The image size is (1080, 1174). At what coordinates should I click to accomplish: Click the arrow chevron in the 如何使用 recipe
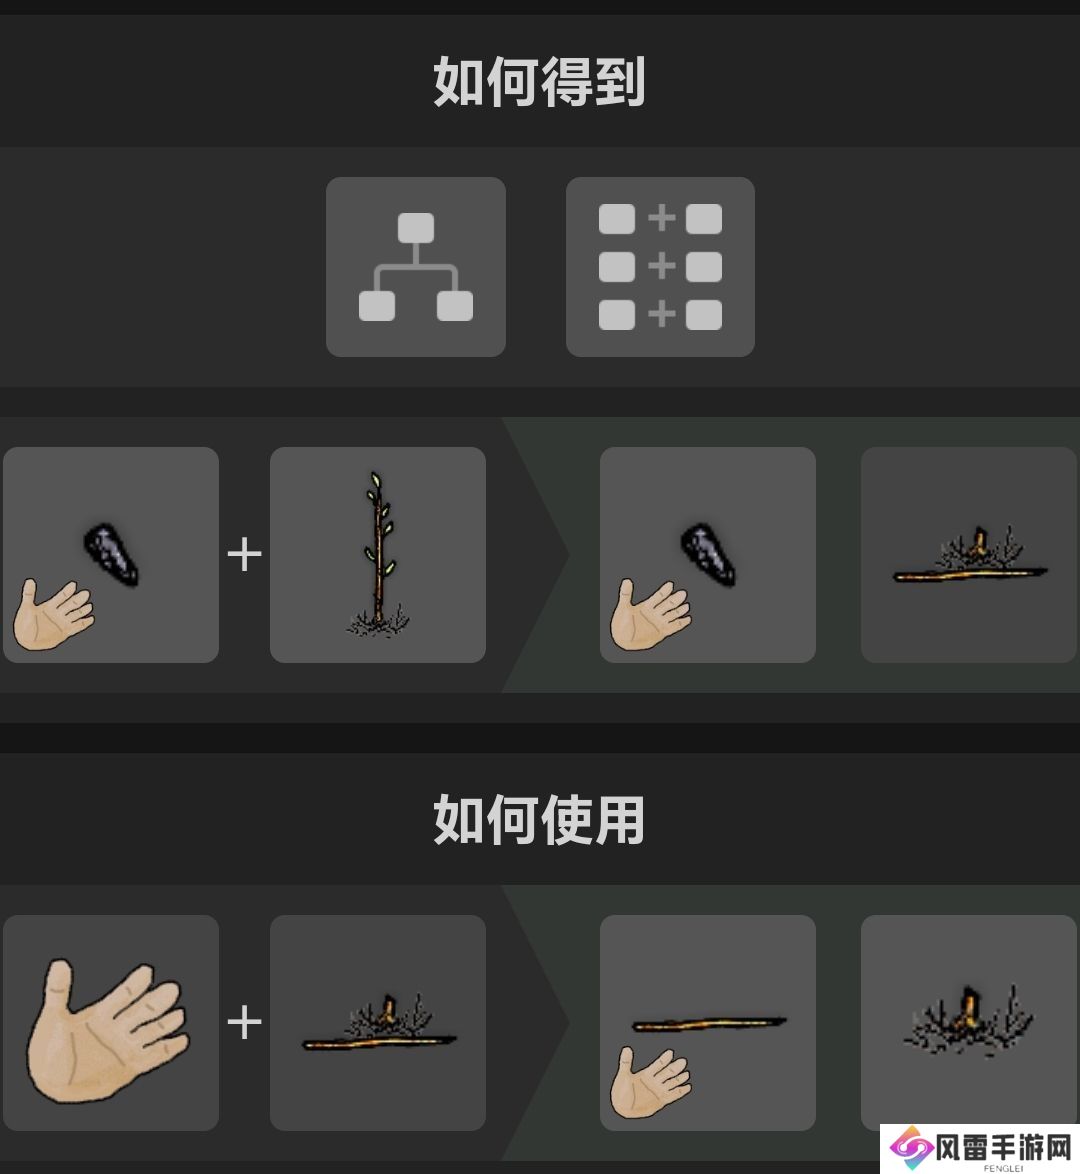point(536,1023)
